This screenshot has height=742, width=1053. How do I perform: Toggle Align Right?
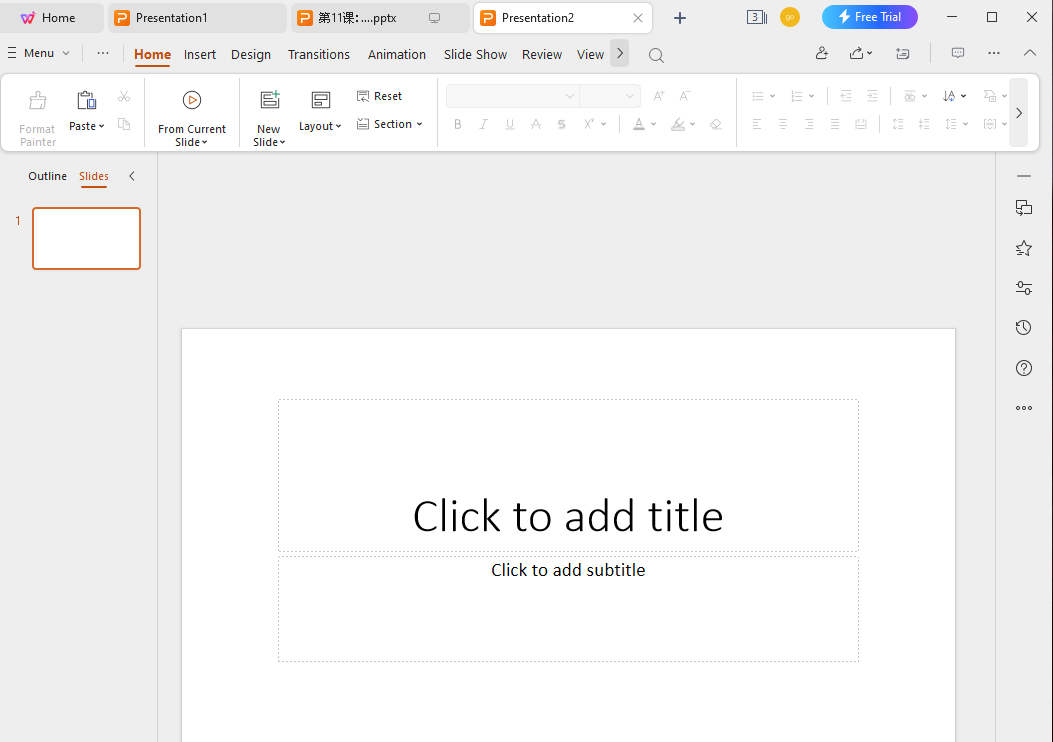click(809, 124)
